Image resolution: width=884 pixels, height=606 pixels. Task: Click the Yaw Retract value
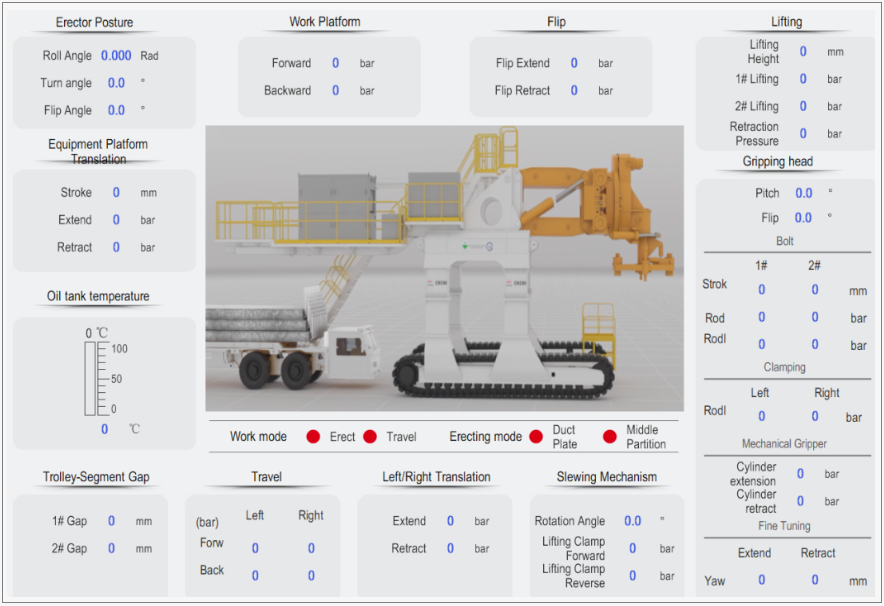pos(815,580)
